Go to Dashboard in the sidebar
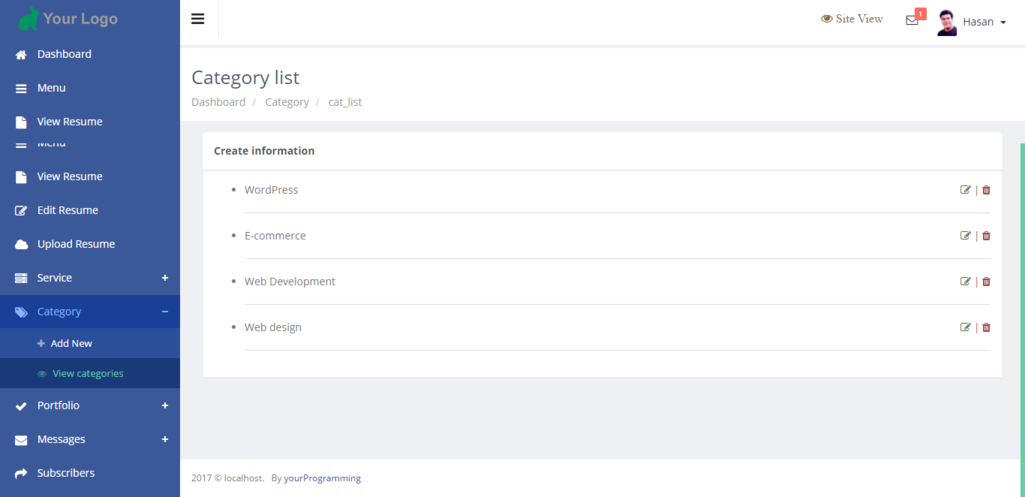The image size is (1025, 497). (x=64, y=54)
